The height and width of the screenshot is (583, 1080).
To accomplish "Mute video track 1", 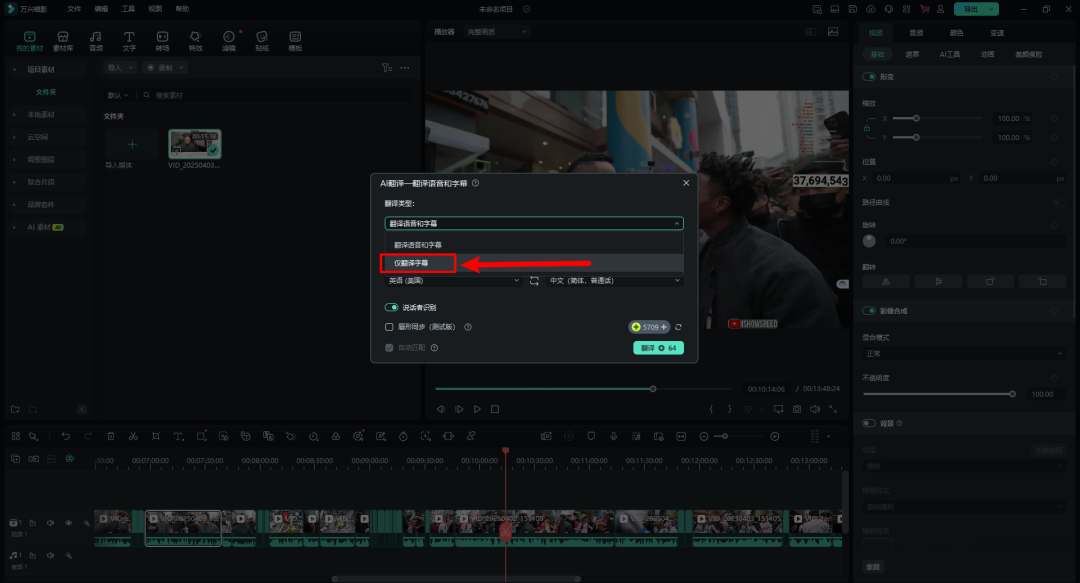I will click(50, 523).
